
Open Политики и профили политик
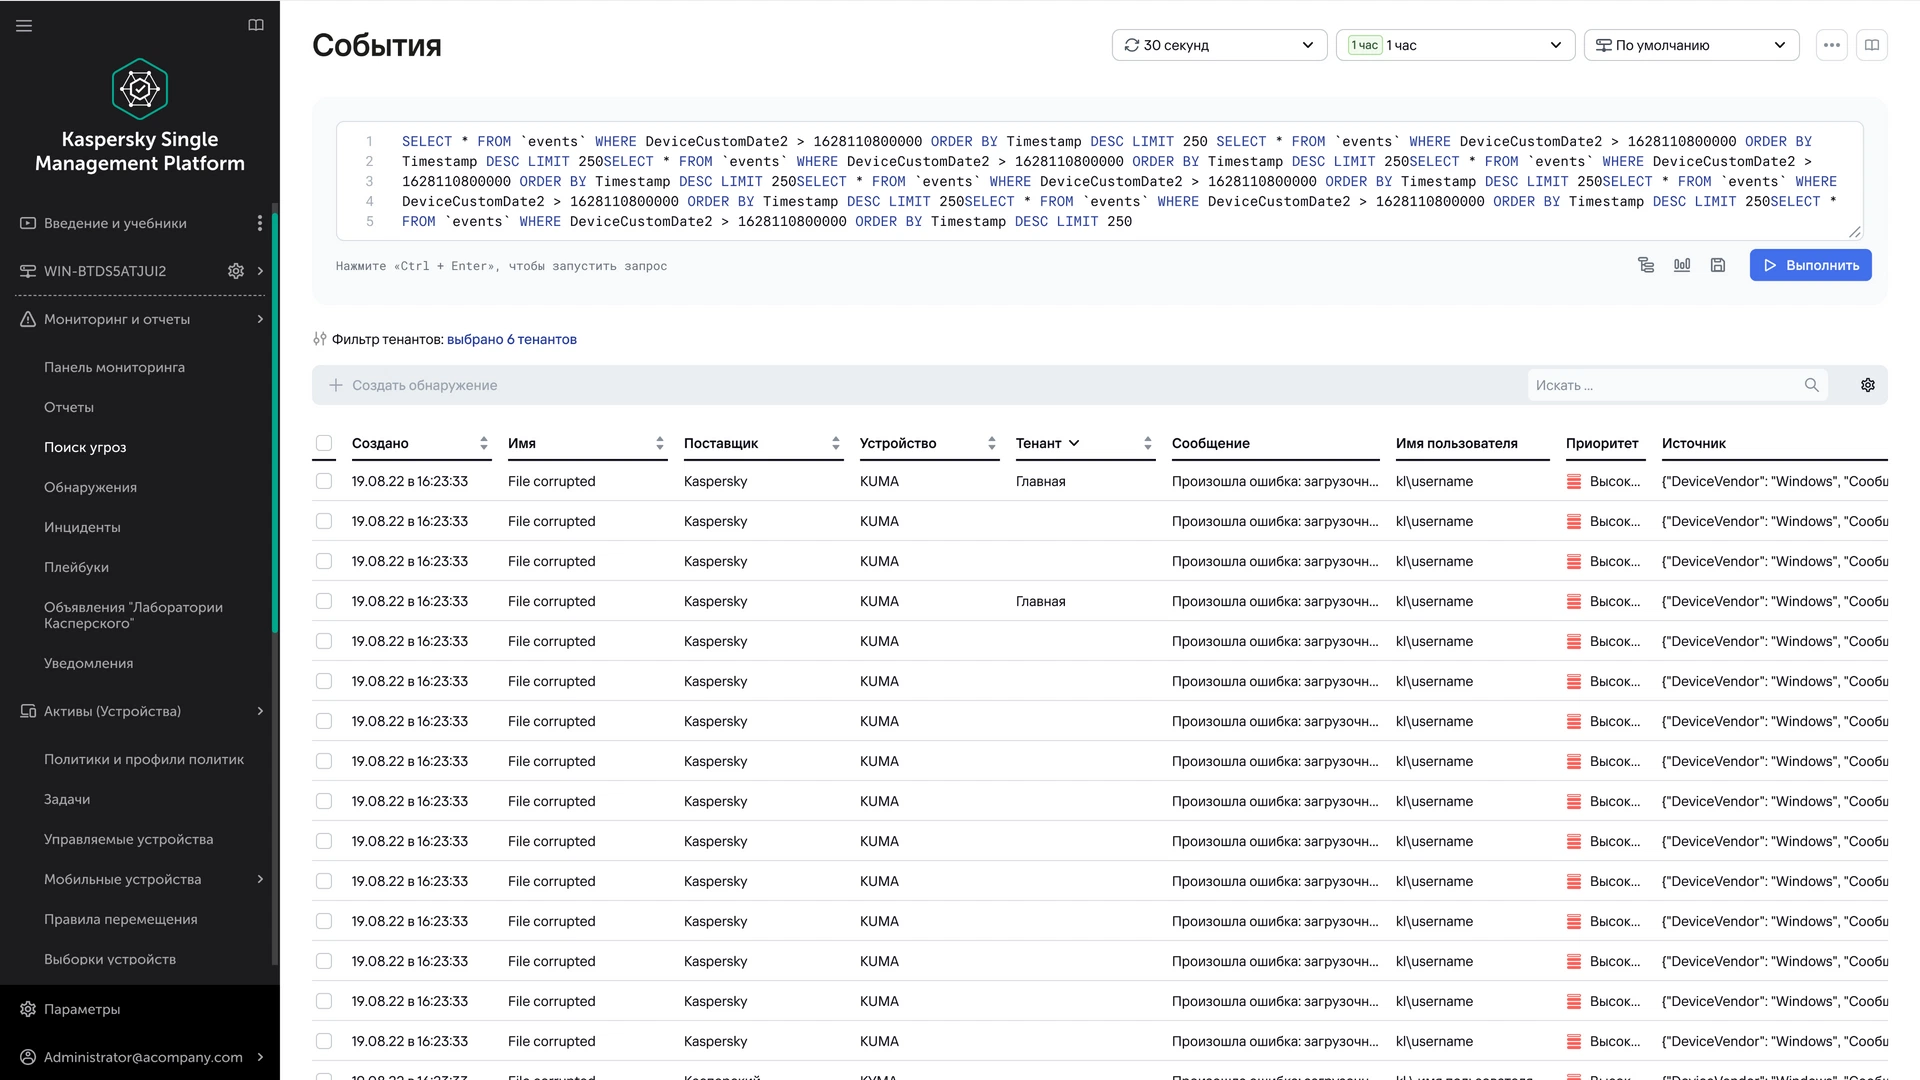point(144,759)
